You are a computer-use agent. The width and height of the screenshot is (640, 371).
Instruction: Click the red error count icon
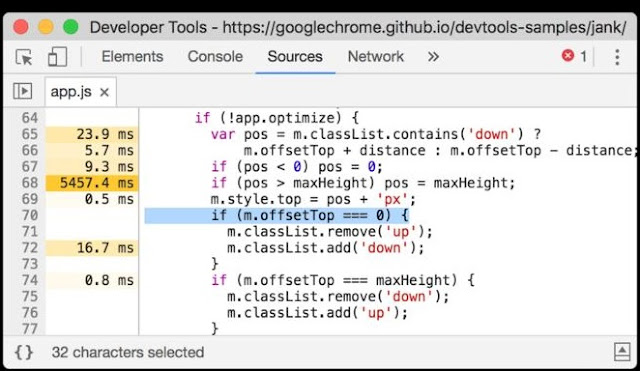568,56
